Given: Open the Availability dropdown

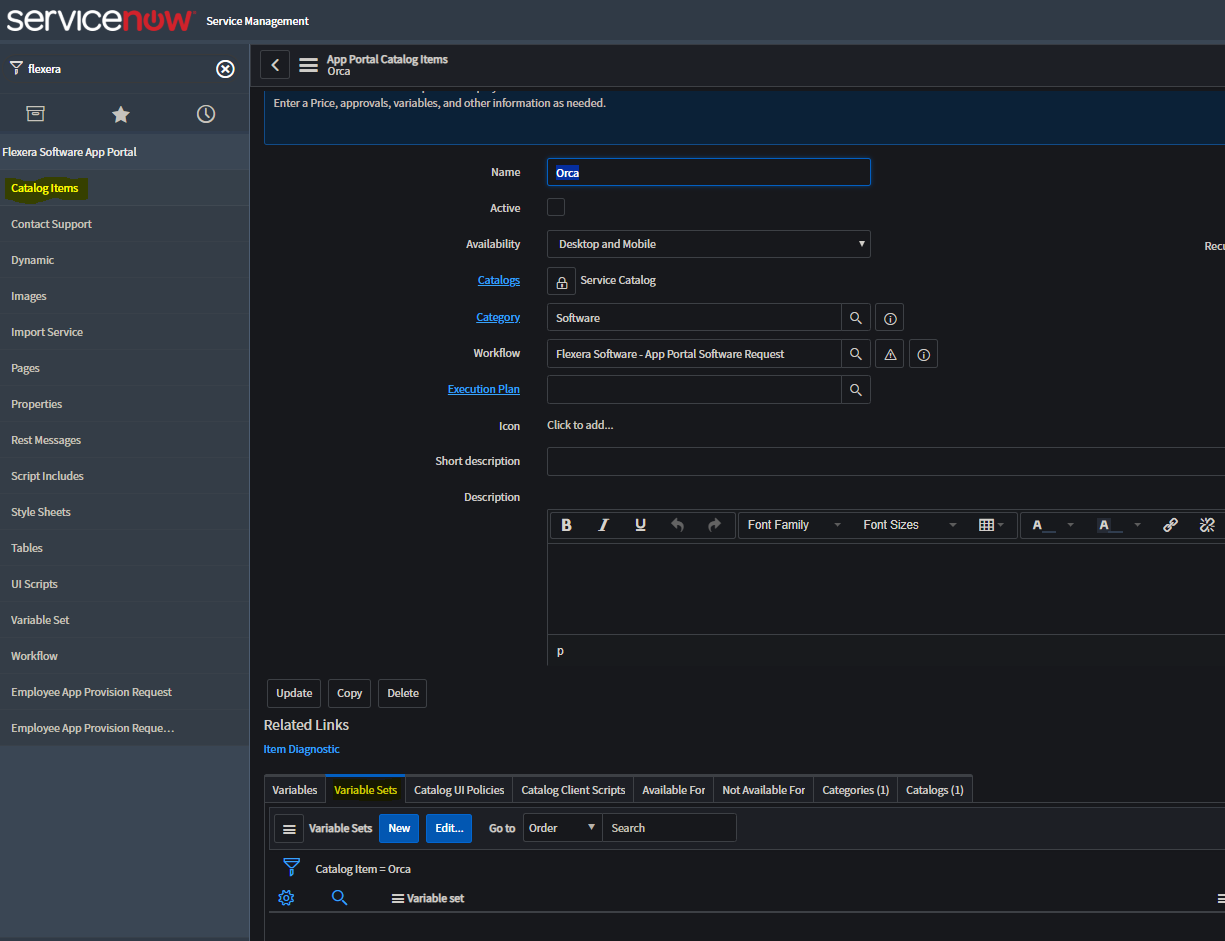Looking at the screenshot, I should (x=709, y=244).
